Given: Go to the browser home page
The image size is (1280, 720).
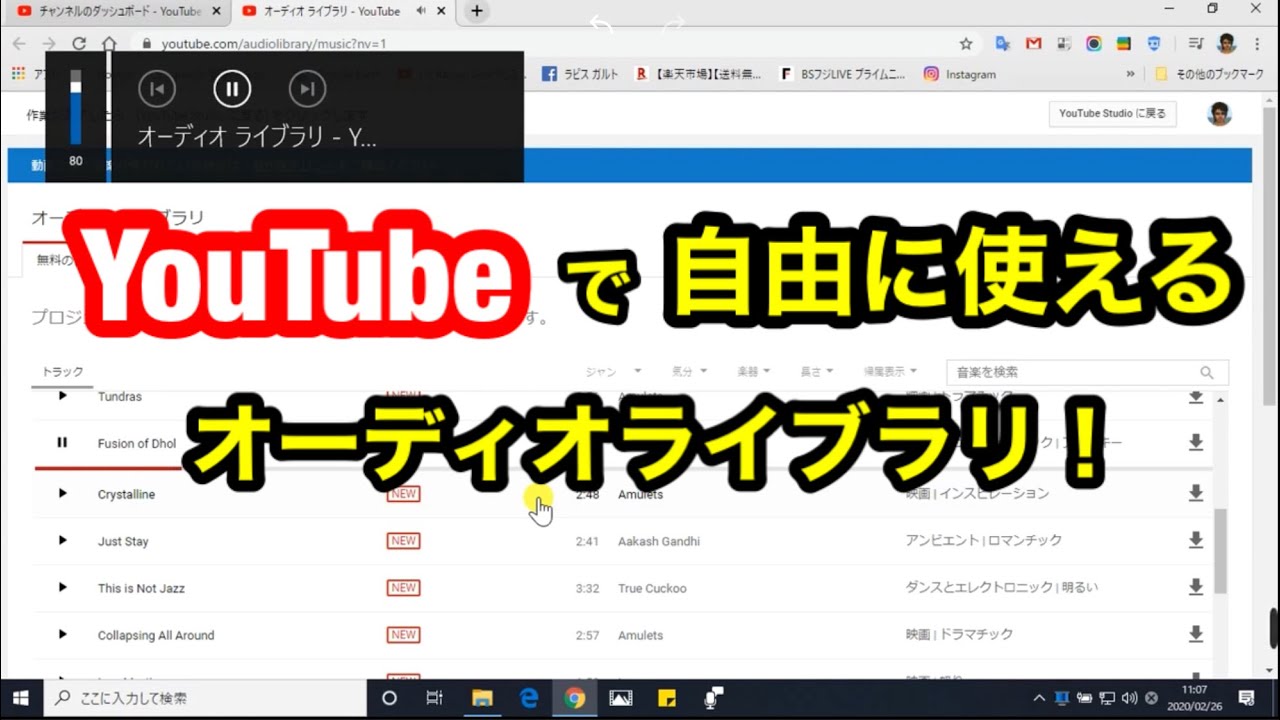Looking at the screenshot, I should tap(109, 44).
